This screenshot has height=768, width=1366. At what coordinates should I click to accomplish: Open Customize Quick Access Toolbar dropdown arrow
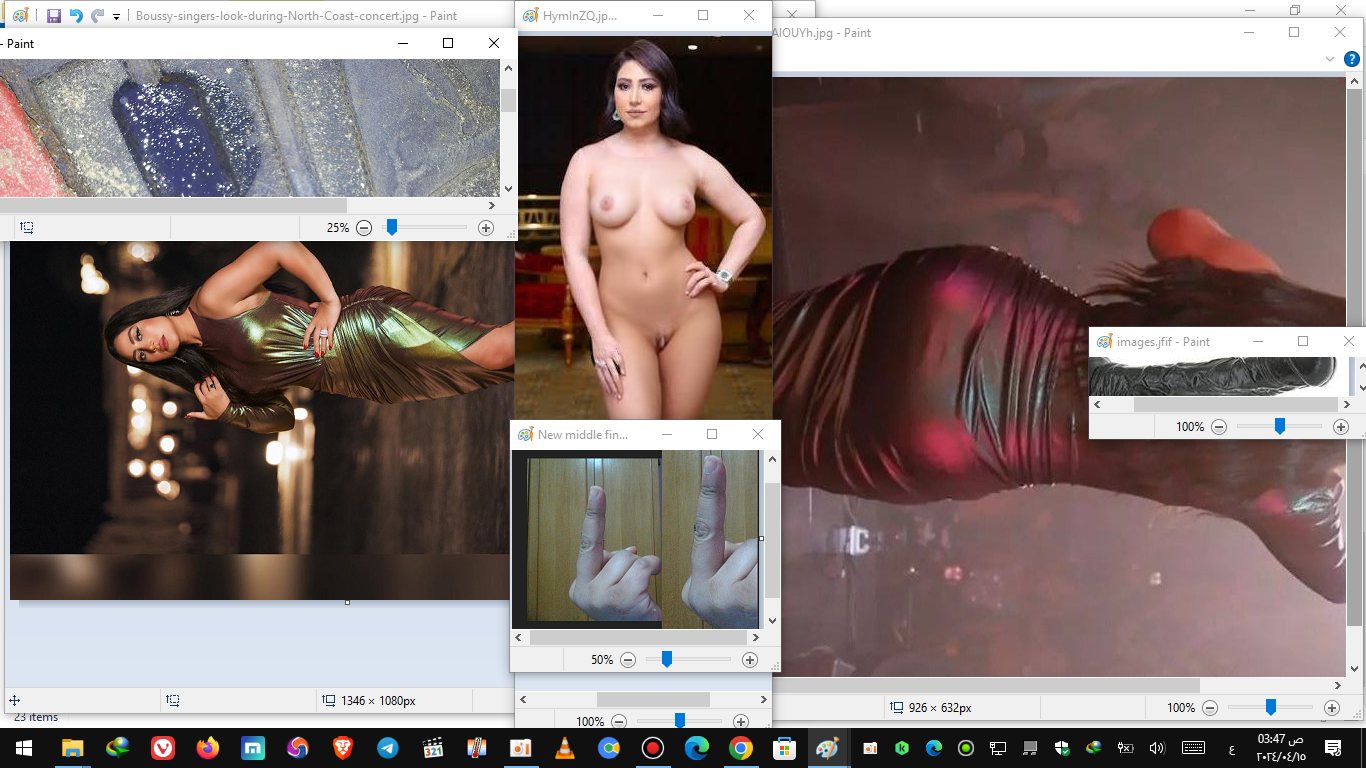point(117,17)
